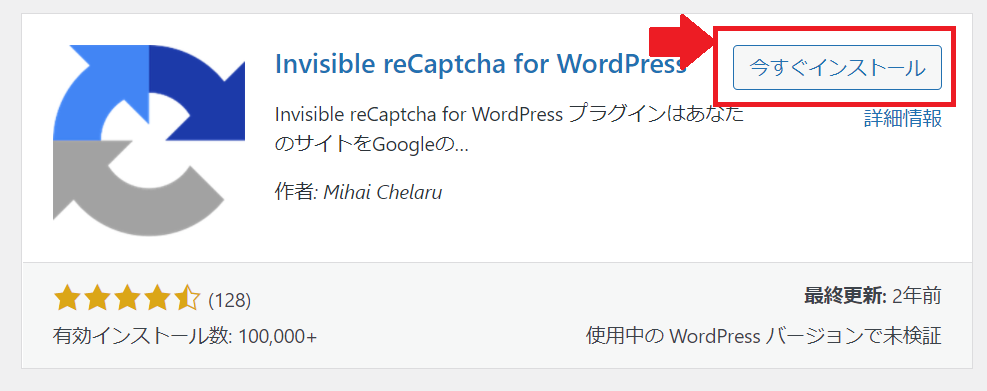Click the 今すぐインストール button

point(837,67)
